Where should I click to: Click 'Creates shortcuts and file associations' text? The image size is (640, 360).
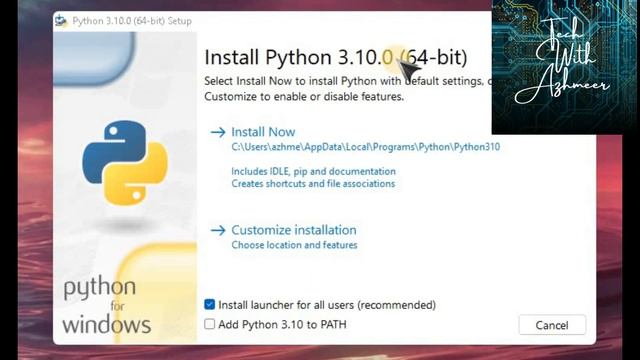tap(313, 184)
